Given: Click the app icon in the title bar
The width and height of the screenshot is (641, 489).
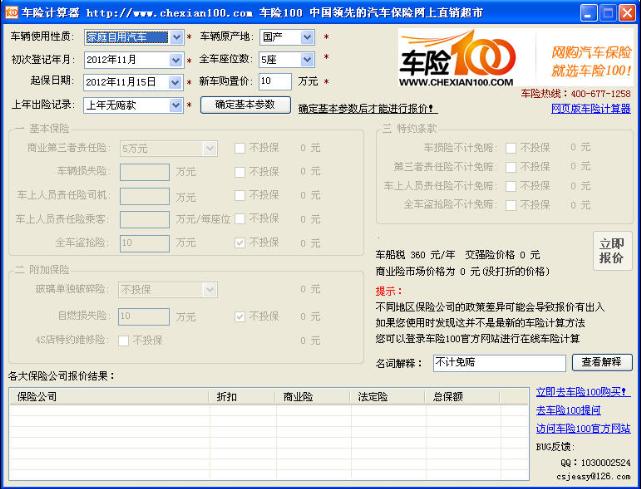Looking at the screenshot, I should pyautogui.click(x=11, y=12).
